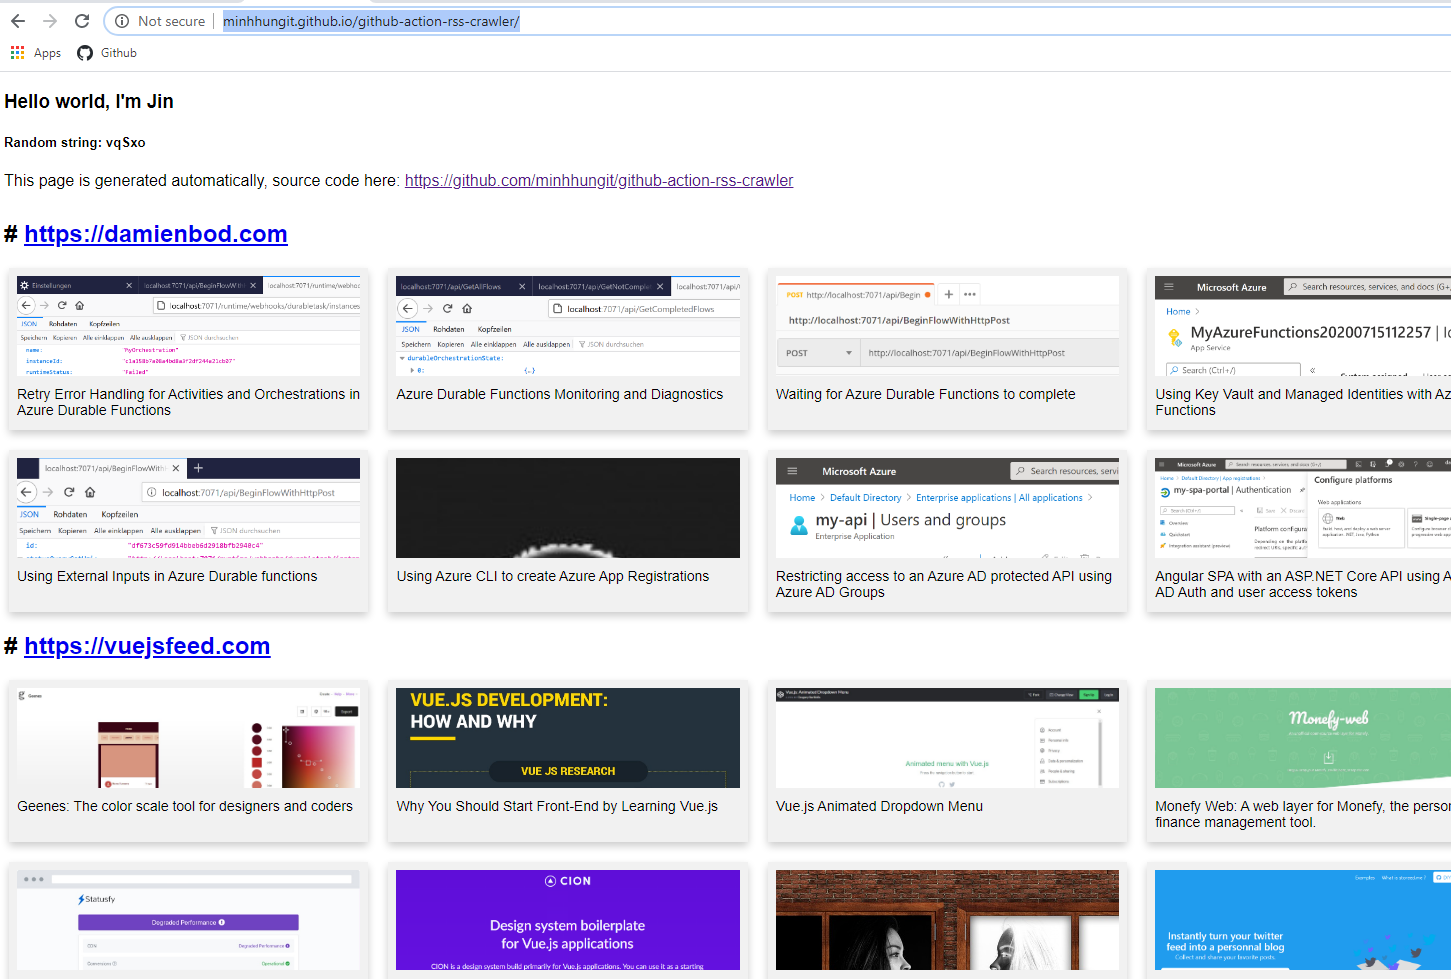Open github-action-rss-crawler source code link

pyautogui.click(x=599, y=181)
